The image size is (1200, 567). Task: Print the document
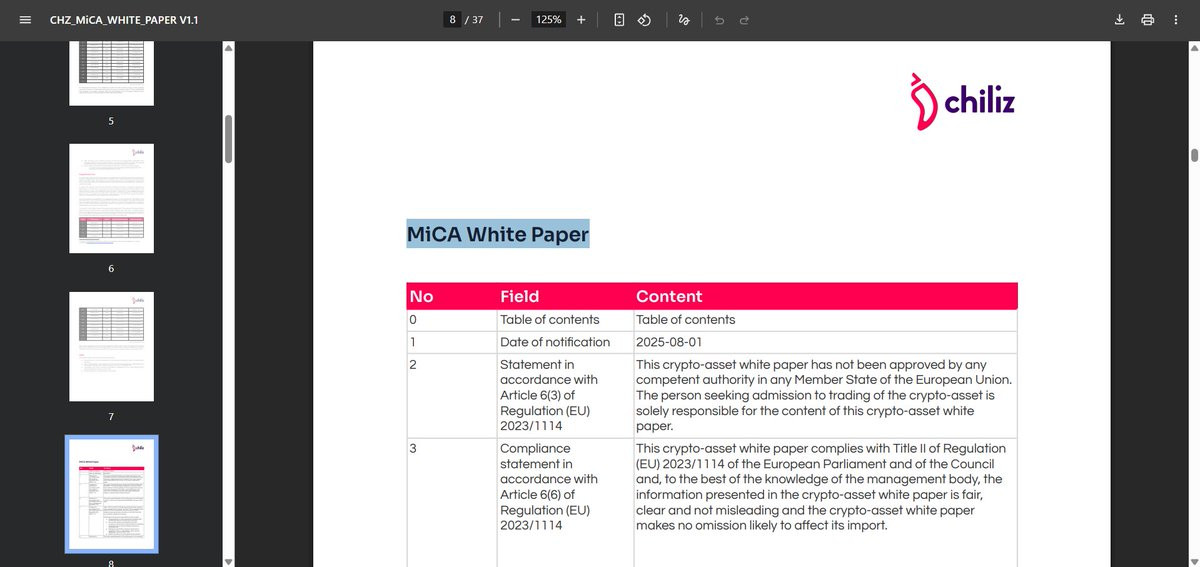point(1148,19)
